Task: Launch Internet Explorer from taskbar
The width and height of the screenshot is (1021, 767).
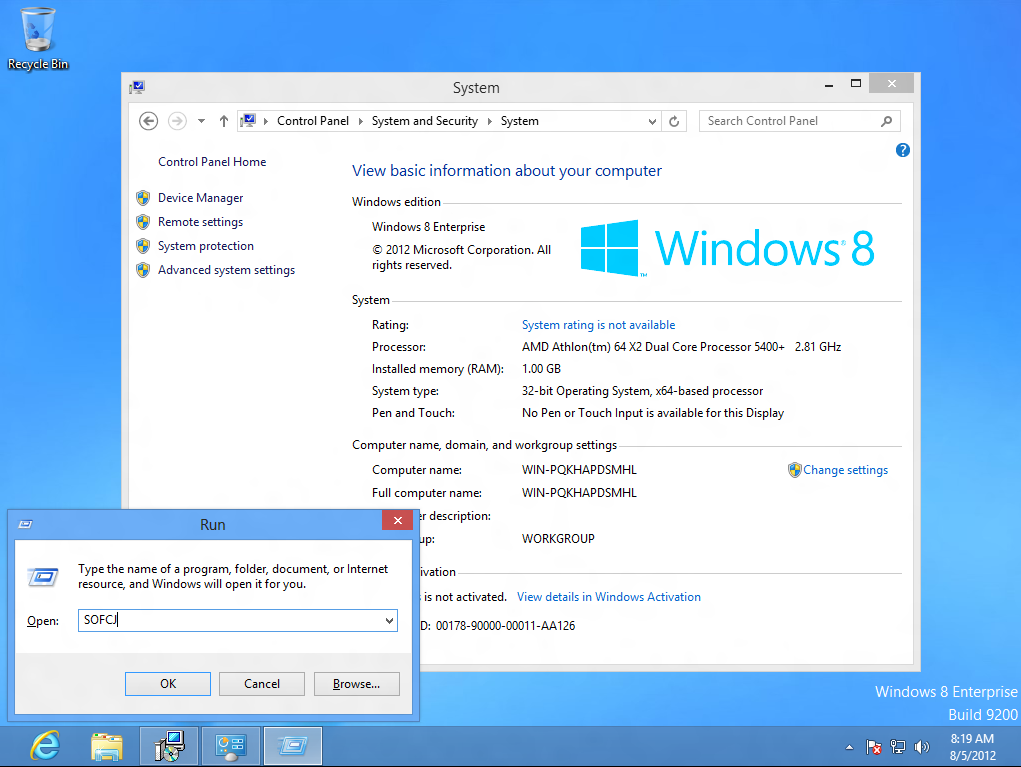Action: [x=46, y=746]
